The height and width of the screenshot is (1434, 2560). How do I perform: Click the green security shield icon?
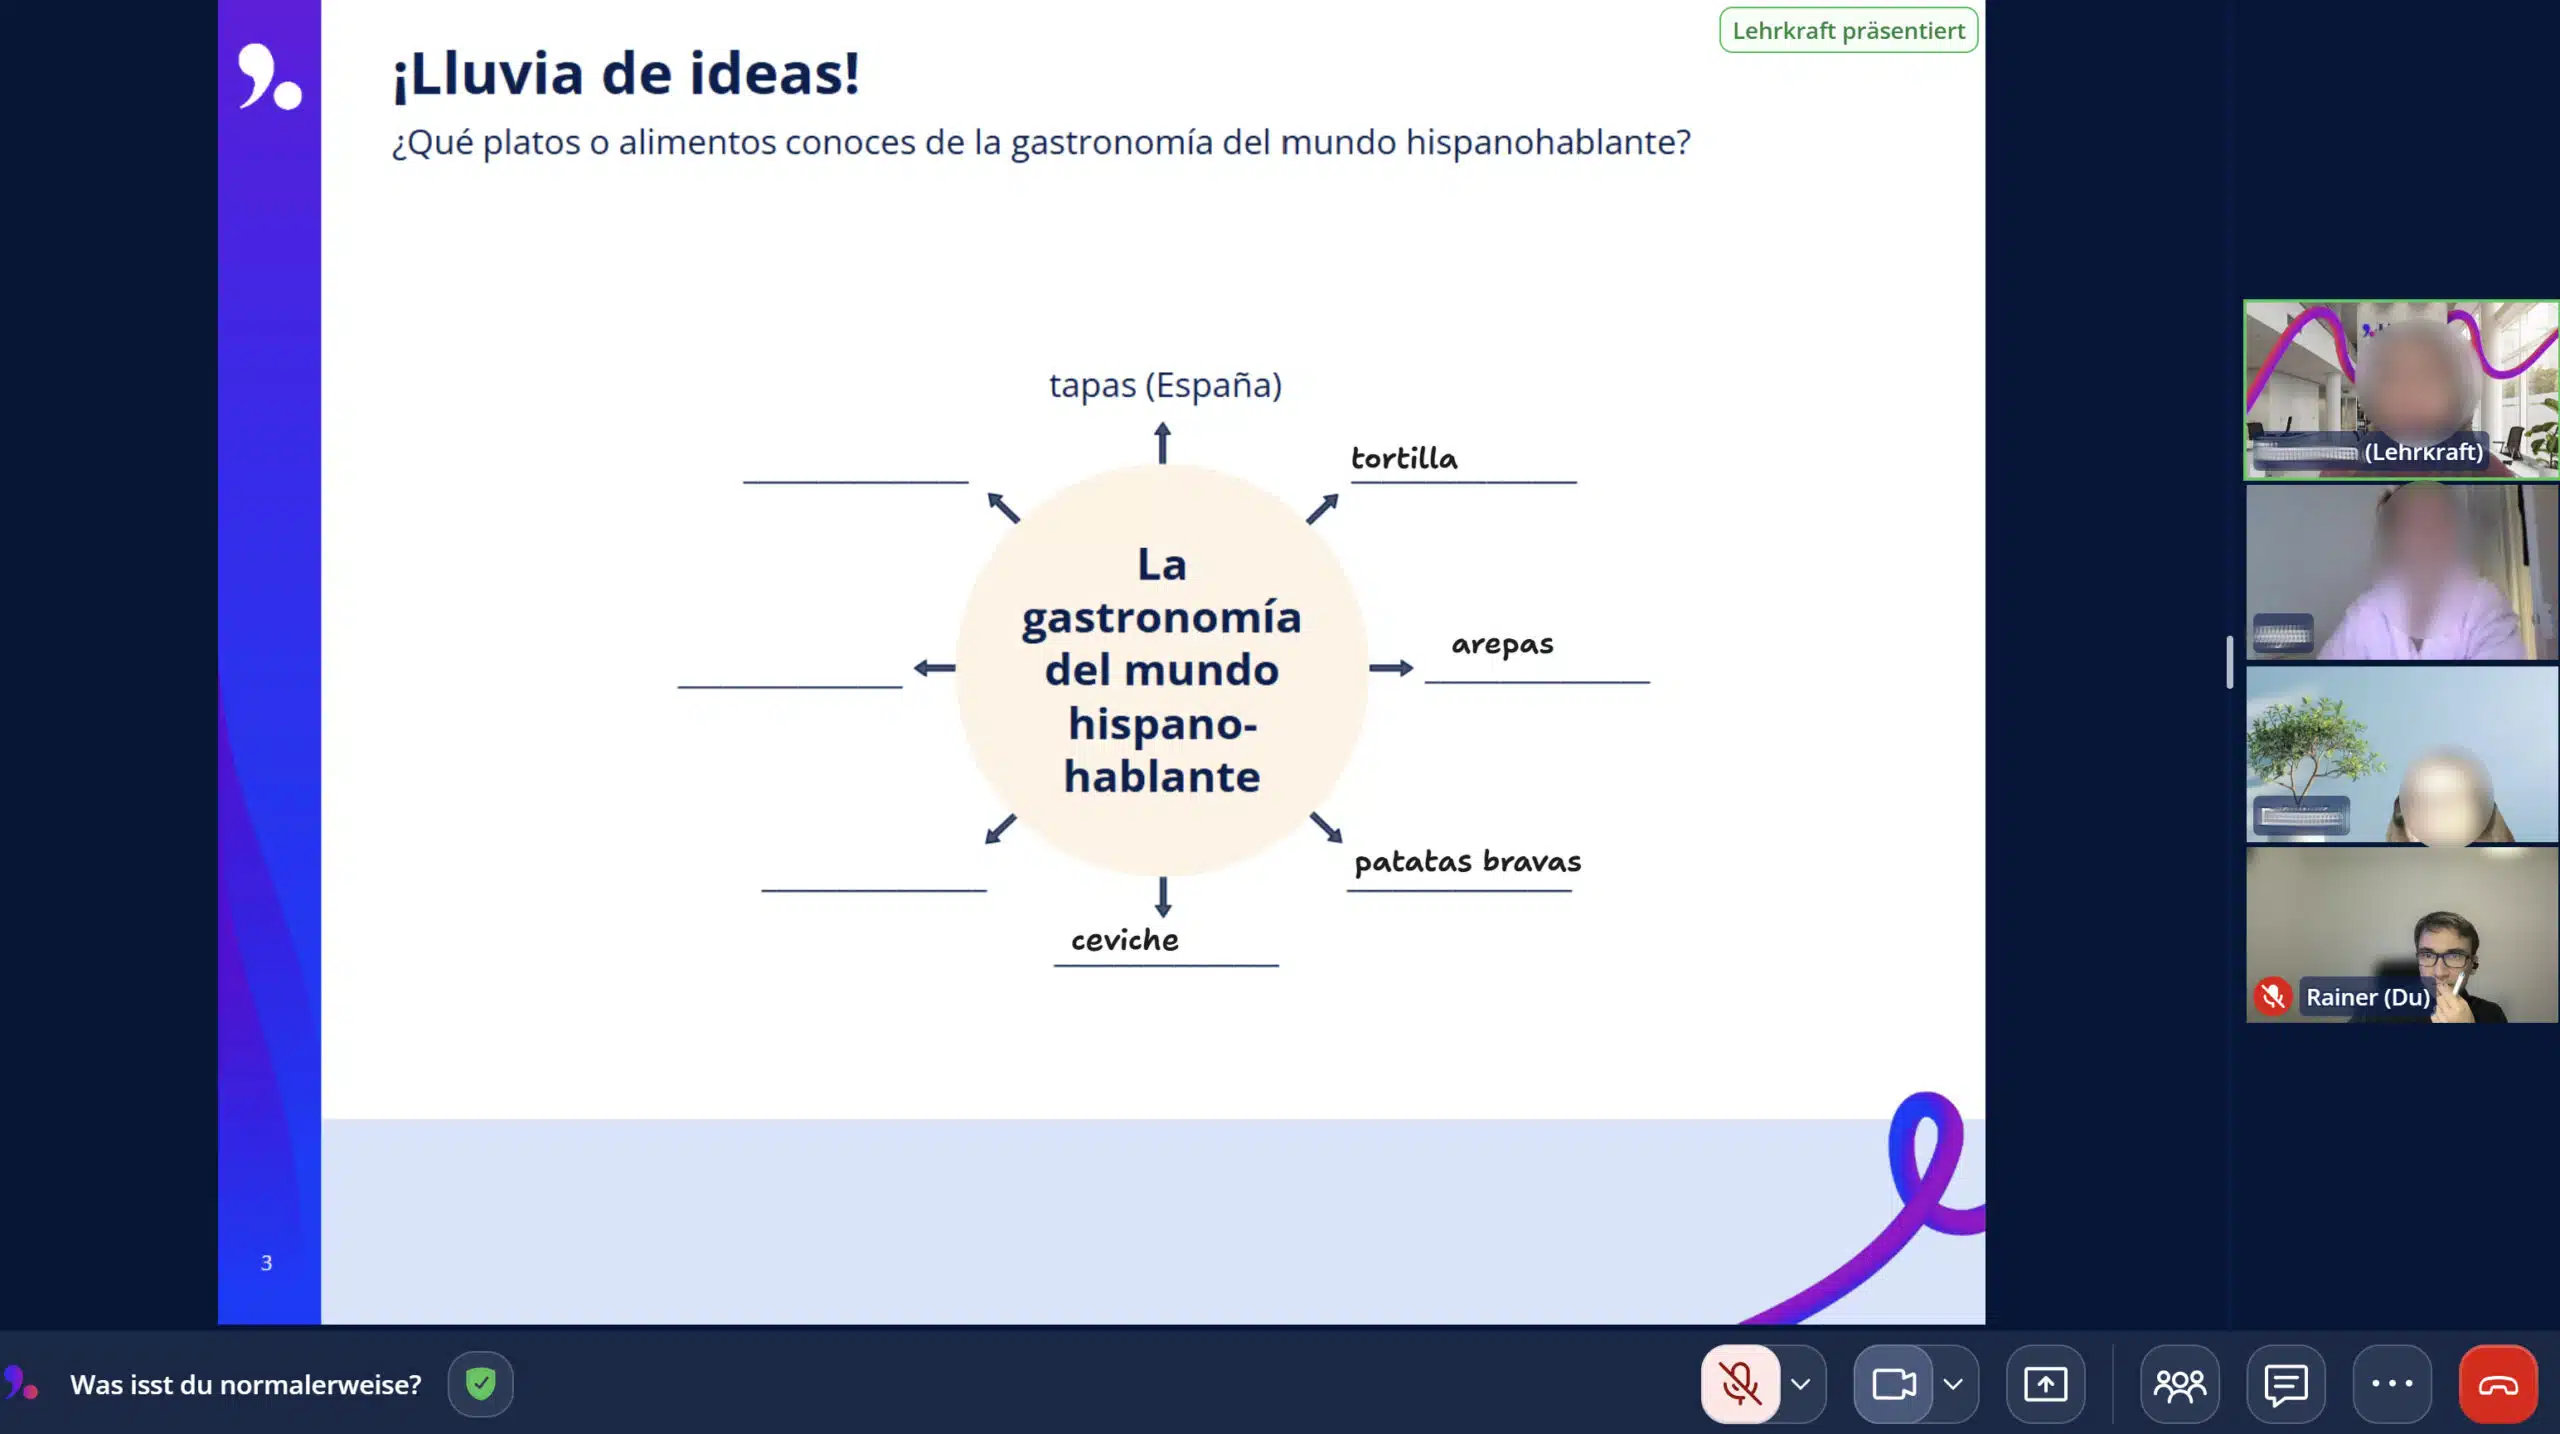tap(480, 1384)
